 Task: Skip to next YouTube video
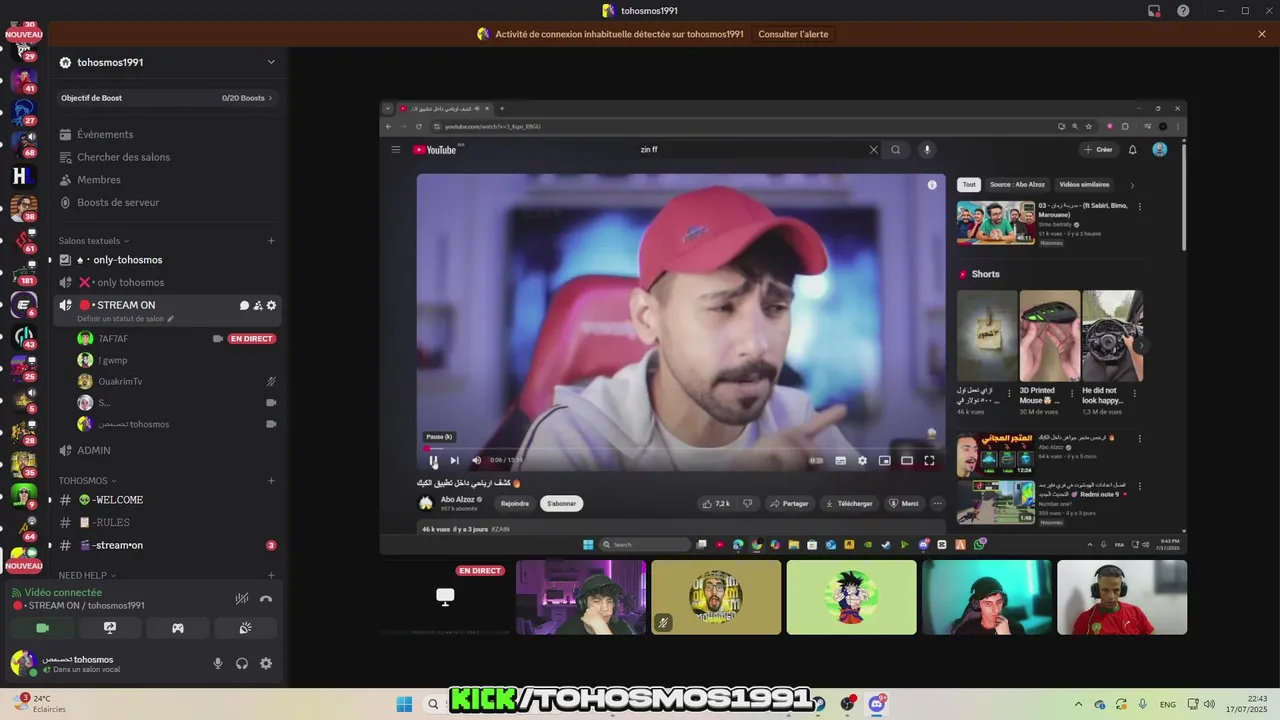(454, 460)
